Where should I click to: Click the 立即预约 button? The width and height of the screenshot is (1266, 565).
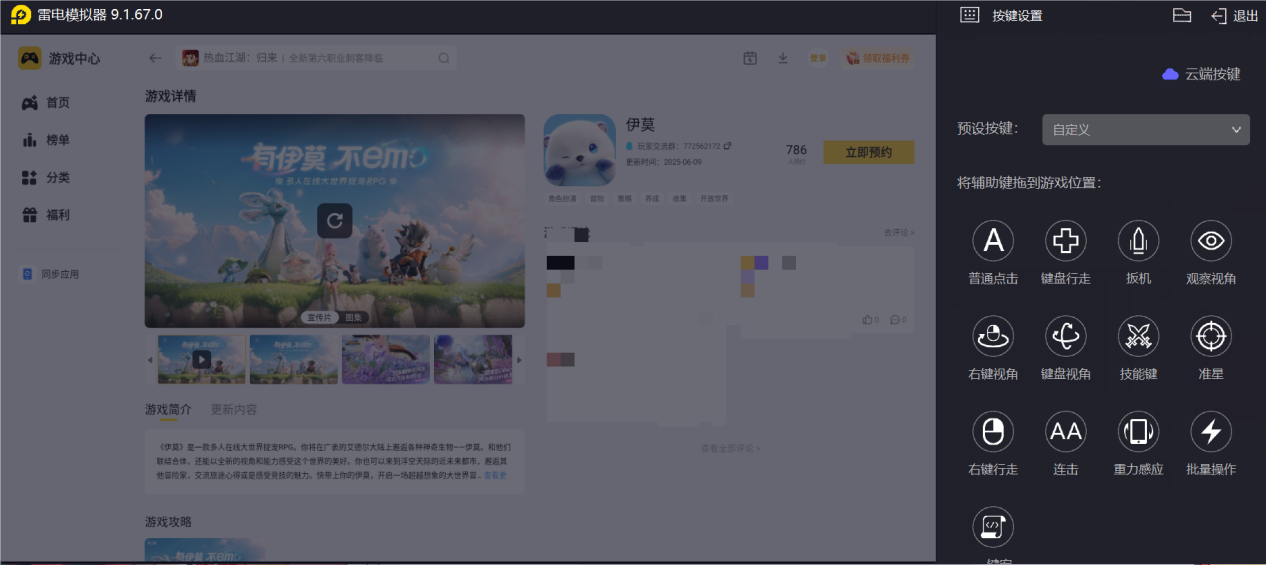(x=868, y=152)
